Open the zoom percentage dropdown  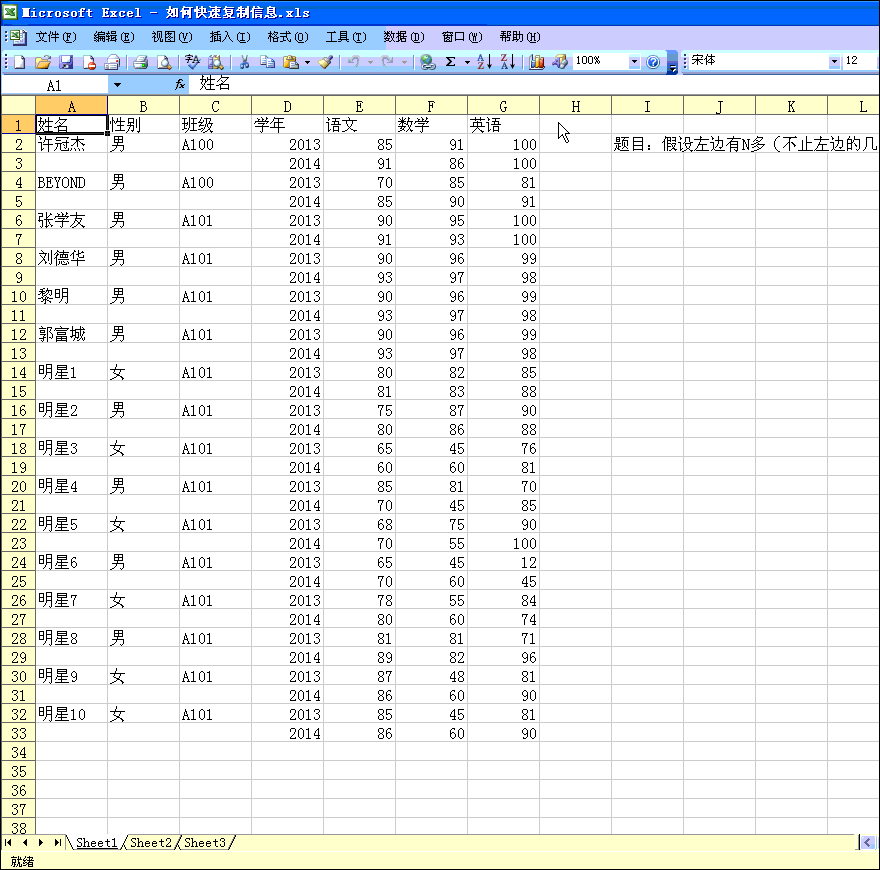633,62
